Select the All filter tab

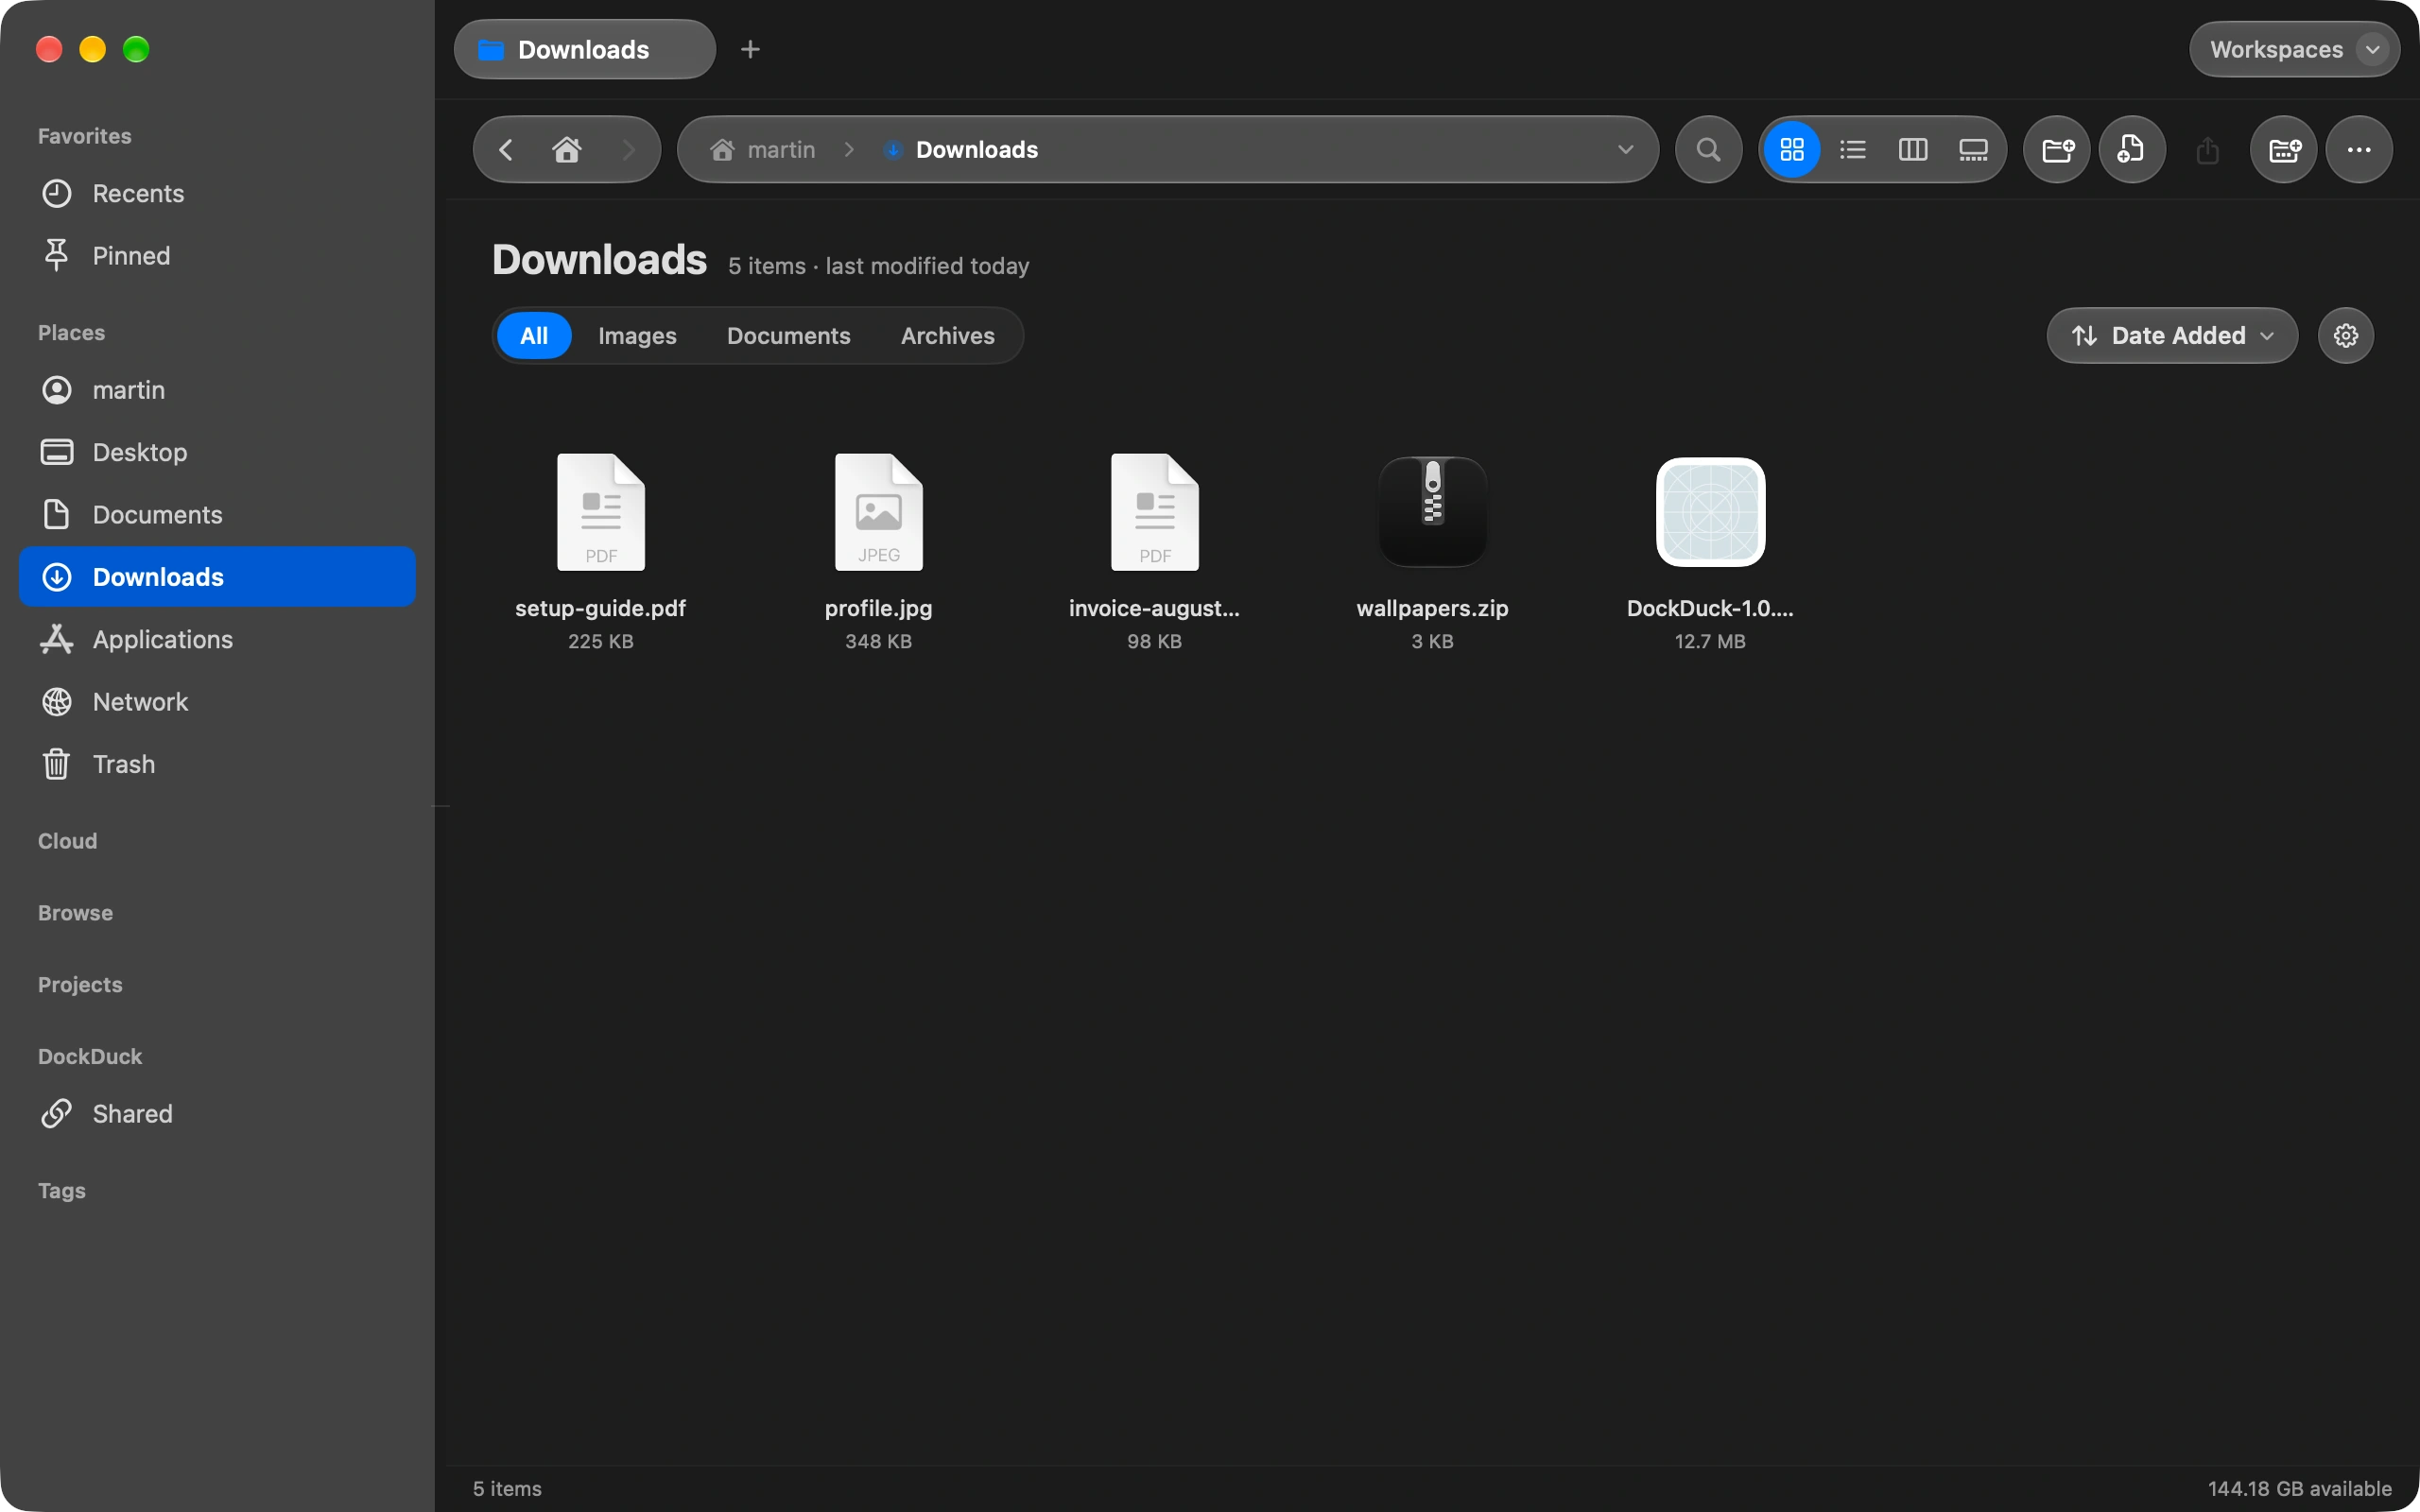[534, 336]
